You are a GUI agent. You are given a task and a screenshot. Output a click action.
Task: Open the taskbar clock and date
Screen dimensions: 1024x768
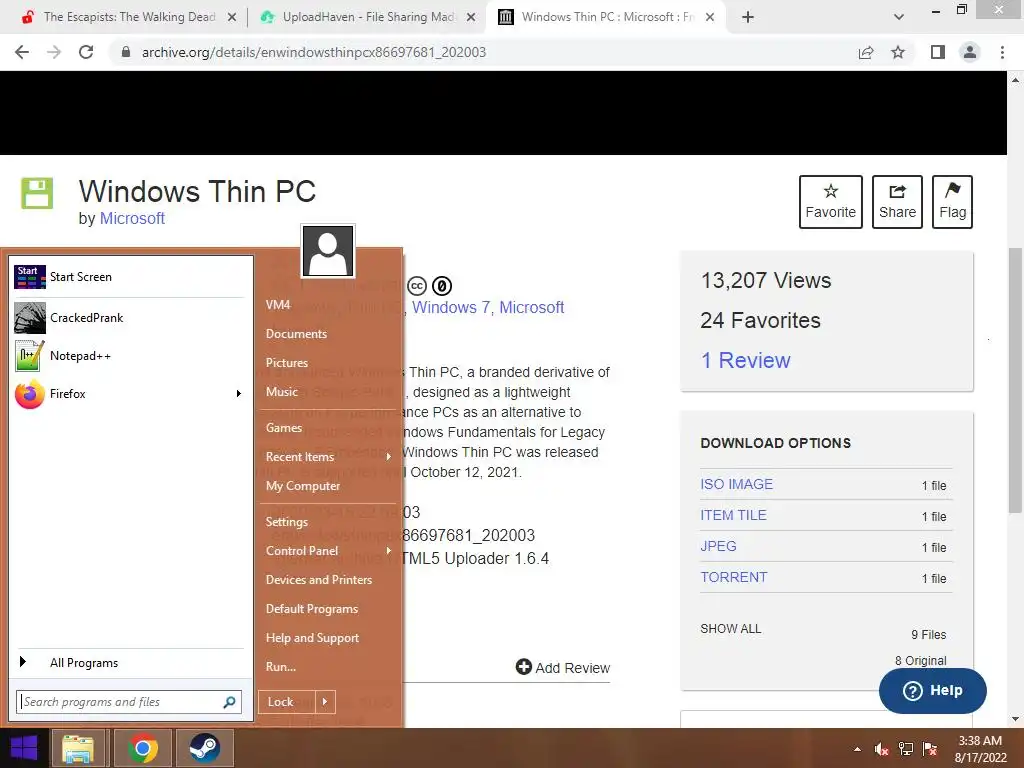tap(980, 749)
